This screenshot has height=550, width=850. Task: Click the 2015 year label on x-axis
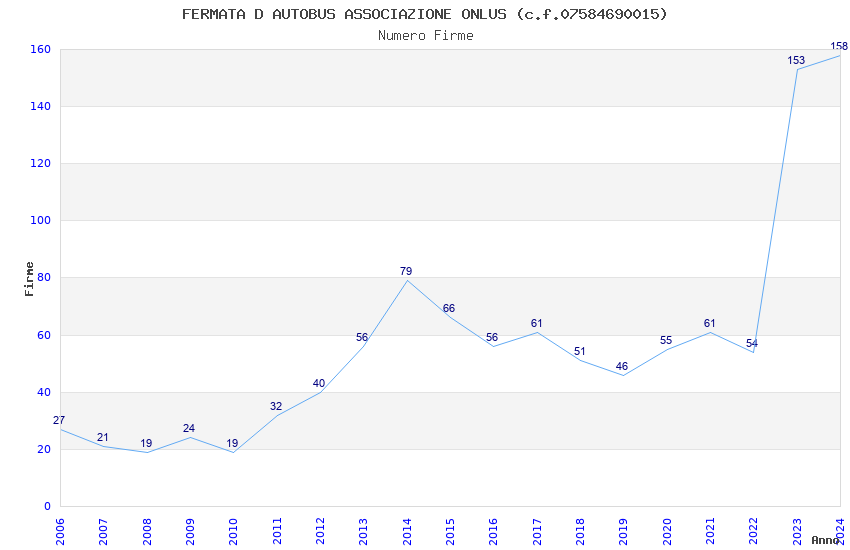[450, 531]
